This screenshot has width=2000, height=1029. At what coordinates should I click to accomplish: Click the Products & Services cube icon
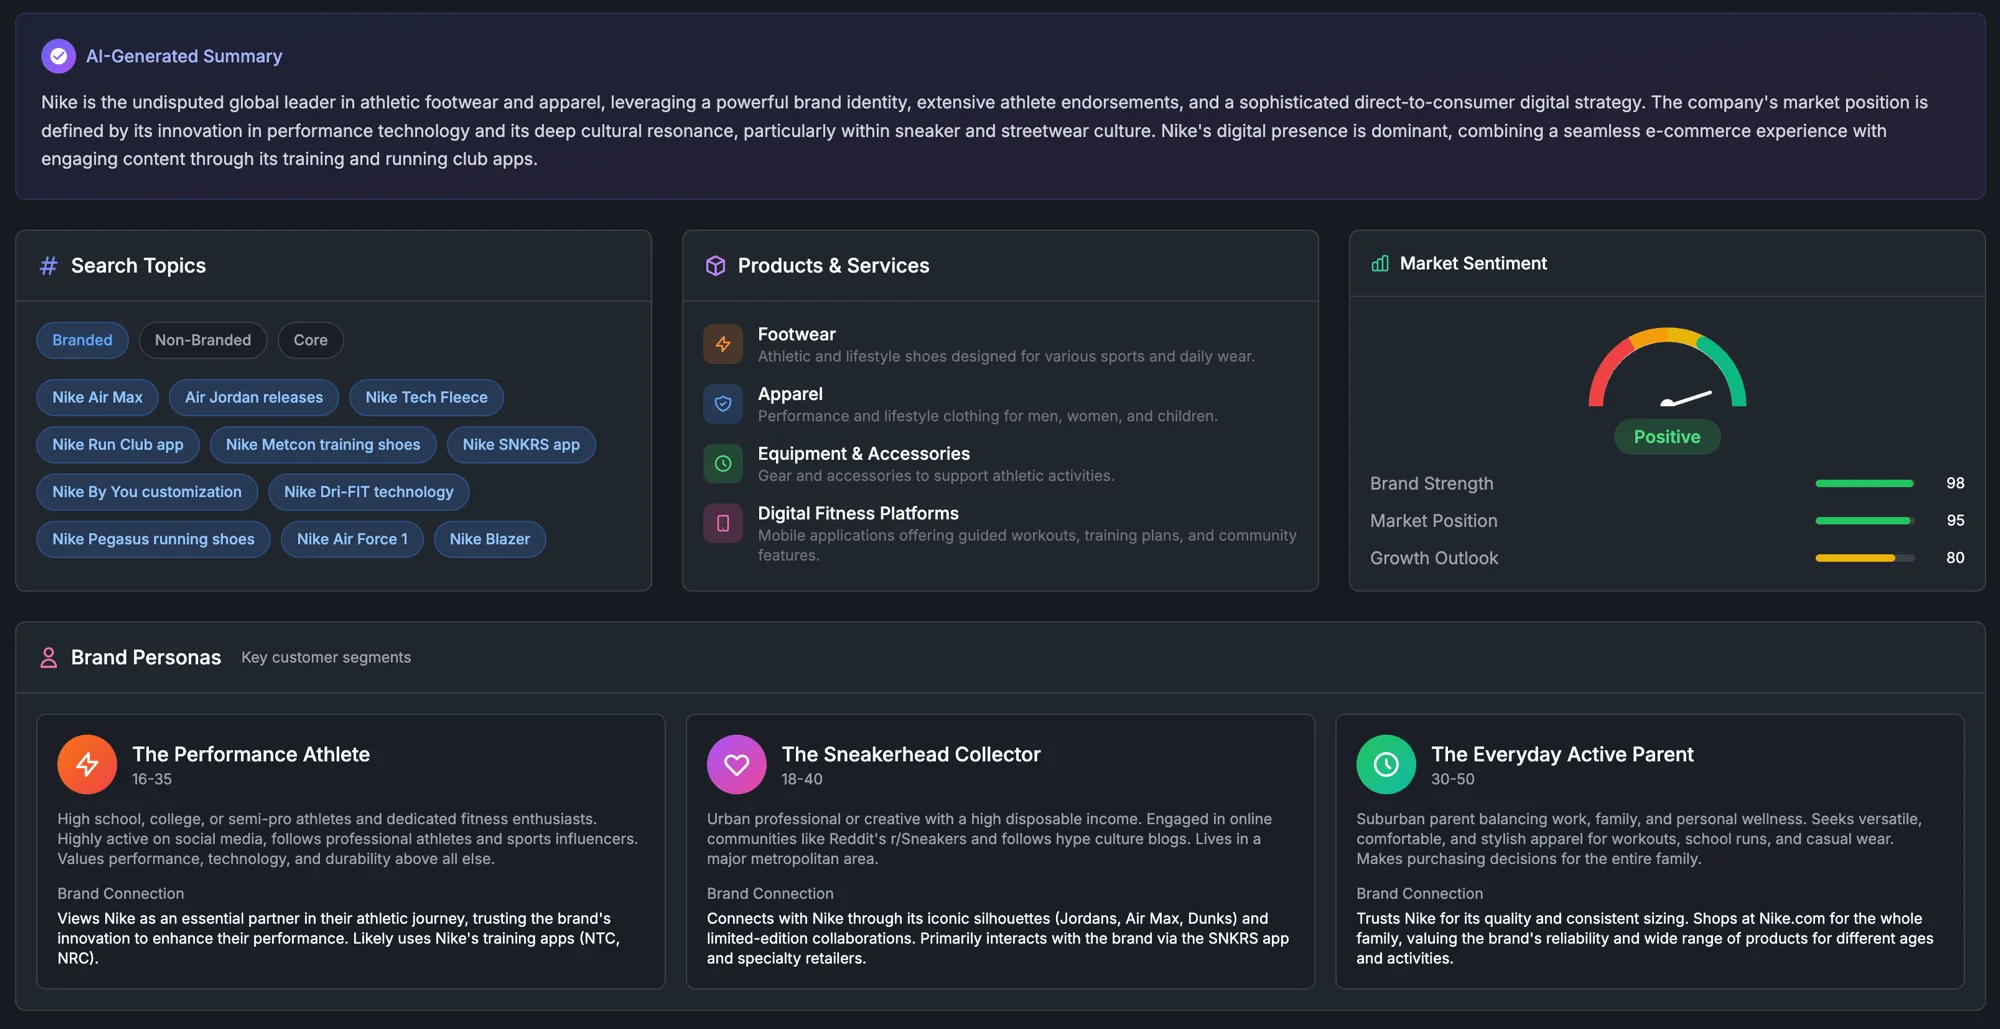(x=715, y=266)
